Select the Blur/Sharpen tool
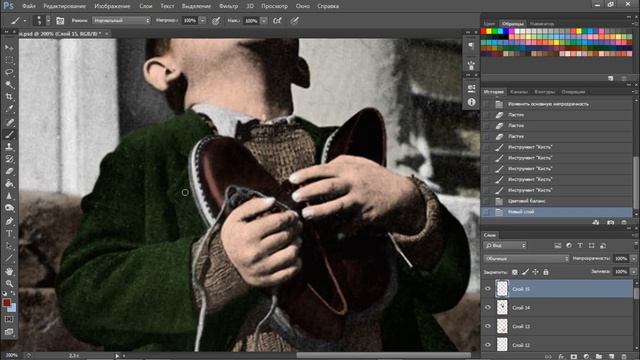Screen dimensions: 640x360 (9, 196)
